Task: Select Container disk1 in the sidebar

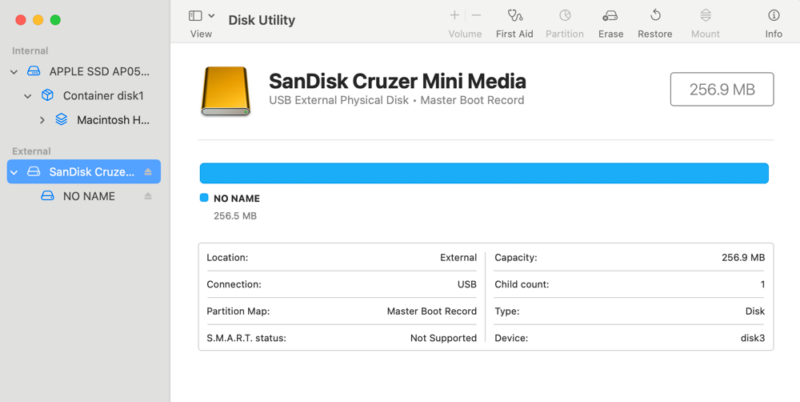Action: point(84,95)
